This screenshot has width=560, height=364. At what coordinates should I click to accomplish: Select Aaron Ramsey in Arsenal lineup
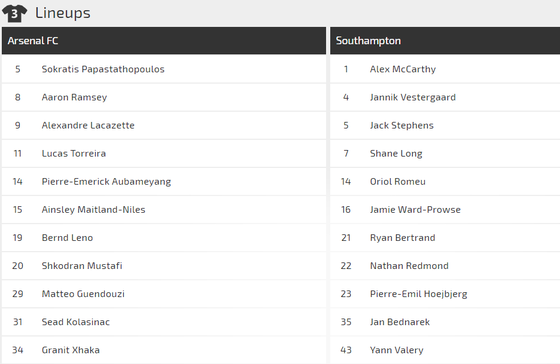coord(74,97)
